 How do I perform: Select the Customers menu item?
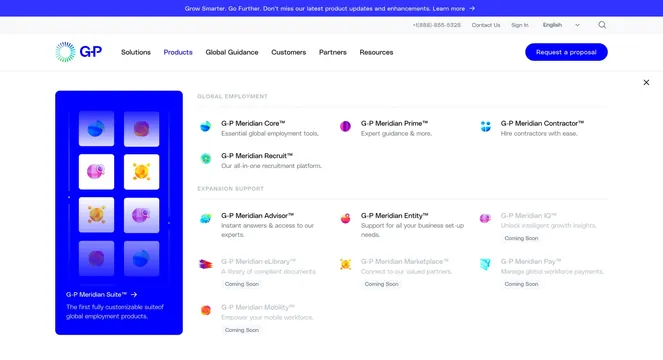288,52
